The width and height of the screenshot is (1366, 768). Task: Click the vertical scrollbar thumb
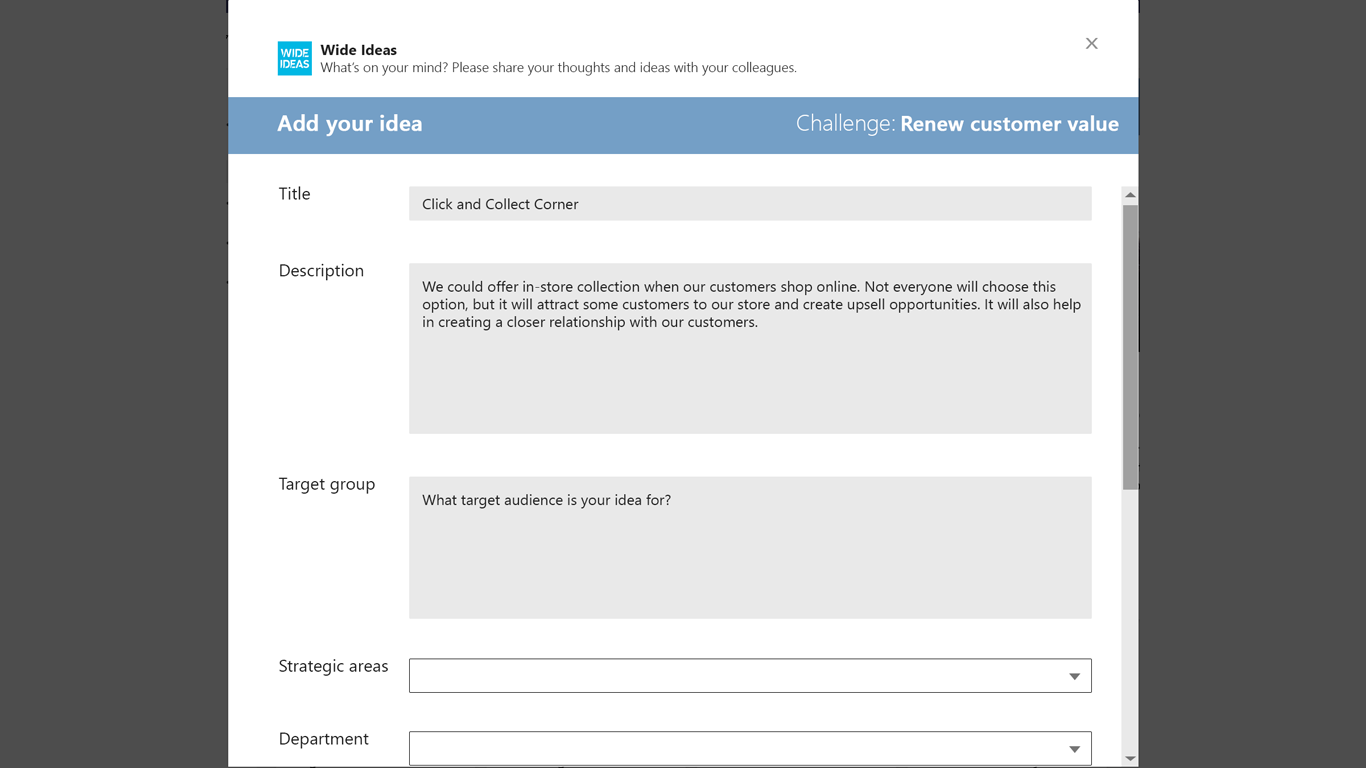coord(1130,346)
